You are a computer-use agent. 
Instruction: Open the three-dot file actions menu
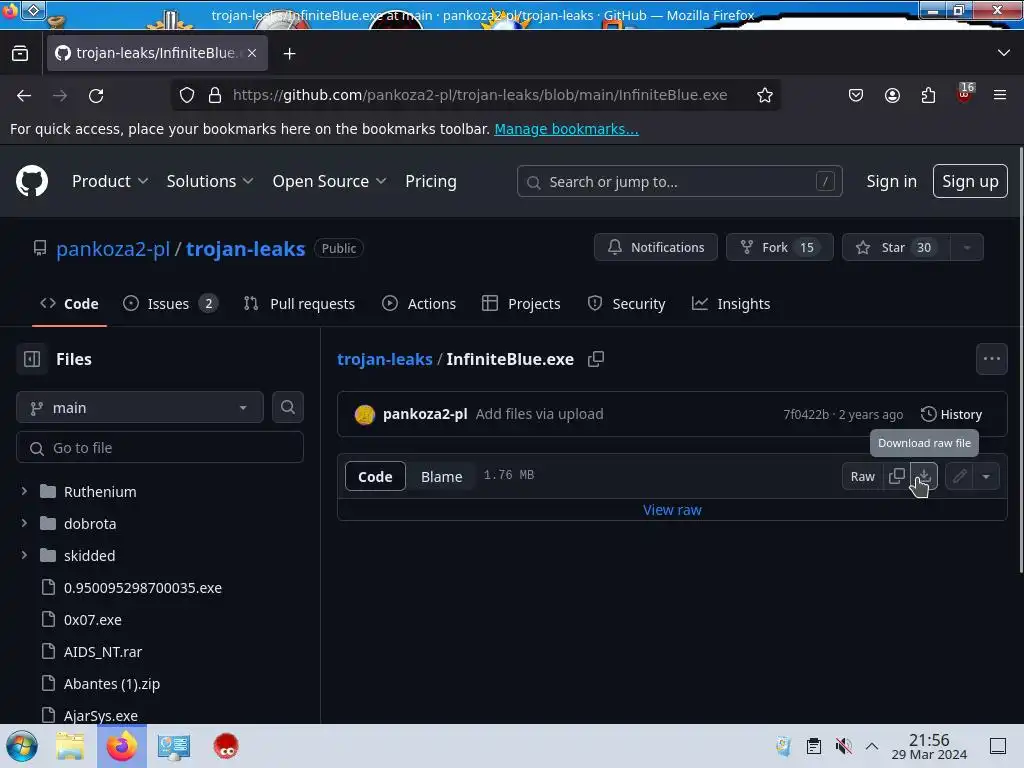click(992, 359)
